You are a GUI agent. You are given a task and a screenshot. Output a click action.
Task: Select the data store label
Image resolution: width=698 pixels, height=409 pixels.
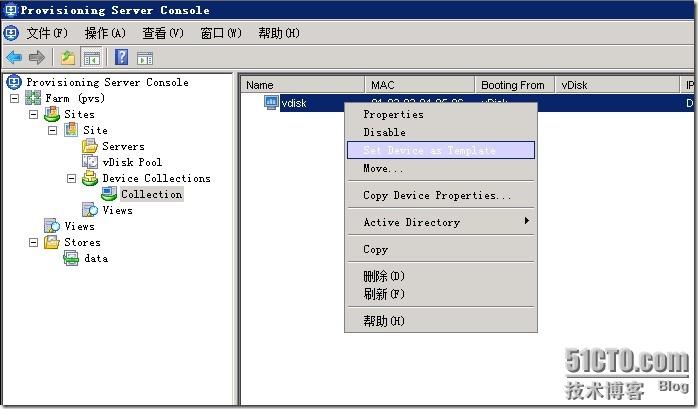(96, 259)
